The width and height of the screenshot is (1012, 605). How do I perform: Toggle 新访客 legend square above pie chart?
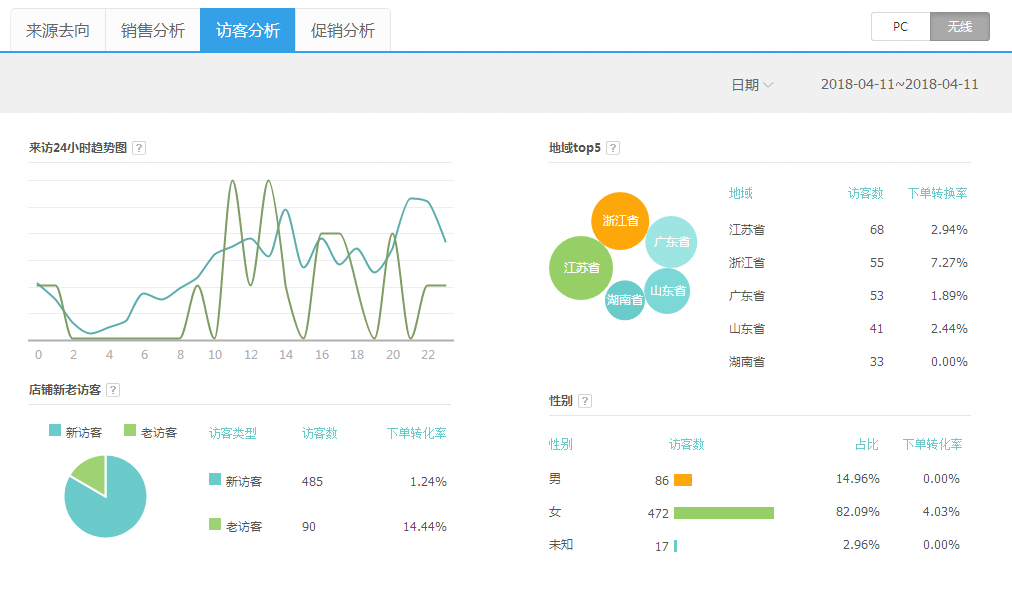pos(55,431)
